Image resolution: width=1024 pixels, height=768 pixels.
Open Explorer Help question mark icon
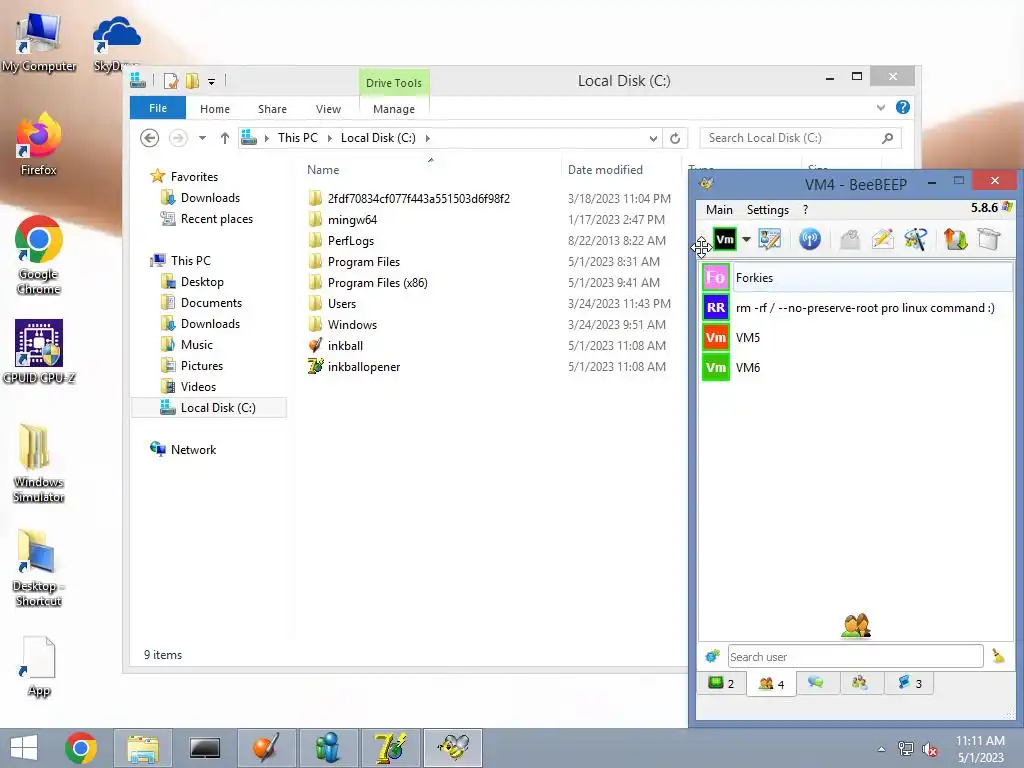click(x=903, y=107)
